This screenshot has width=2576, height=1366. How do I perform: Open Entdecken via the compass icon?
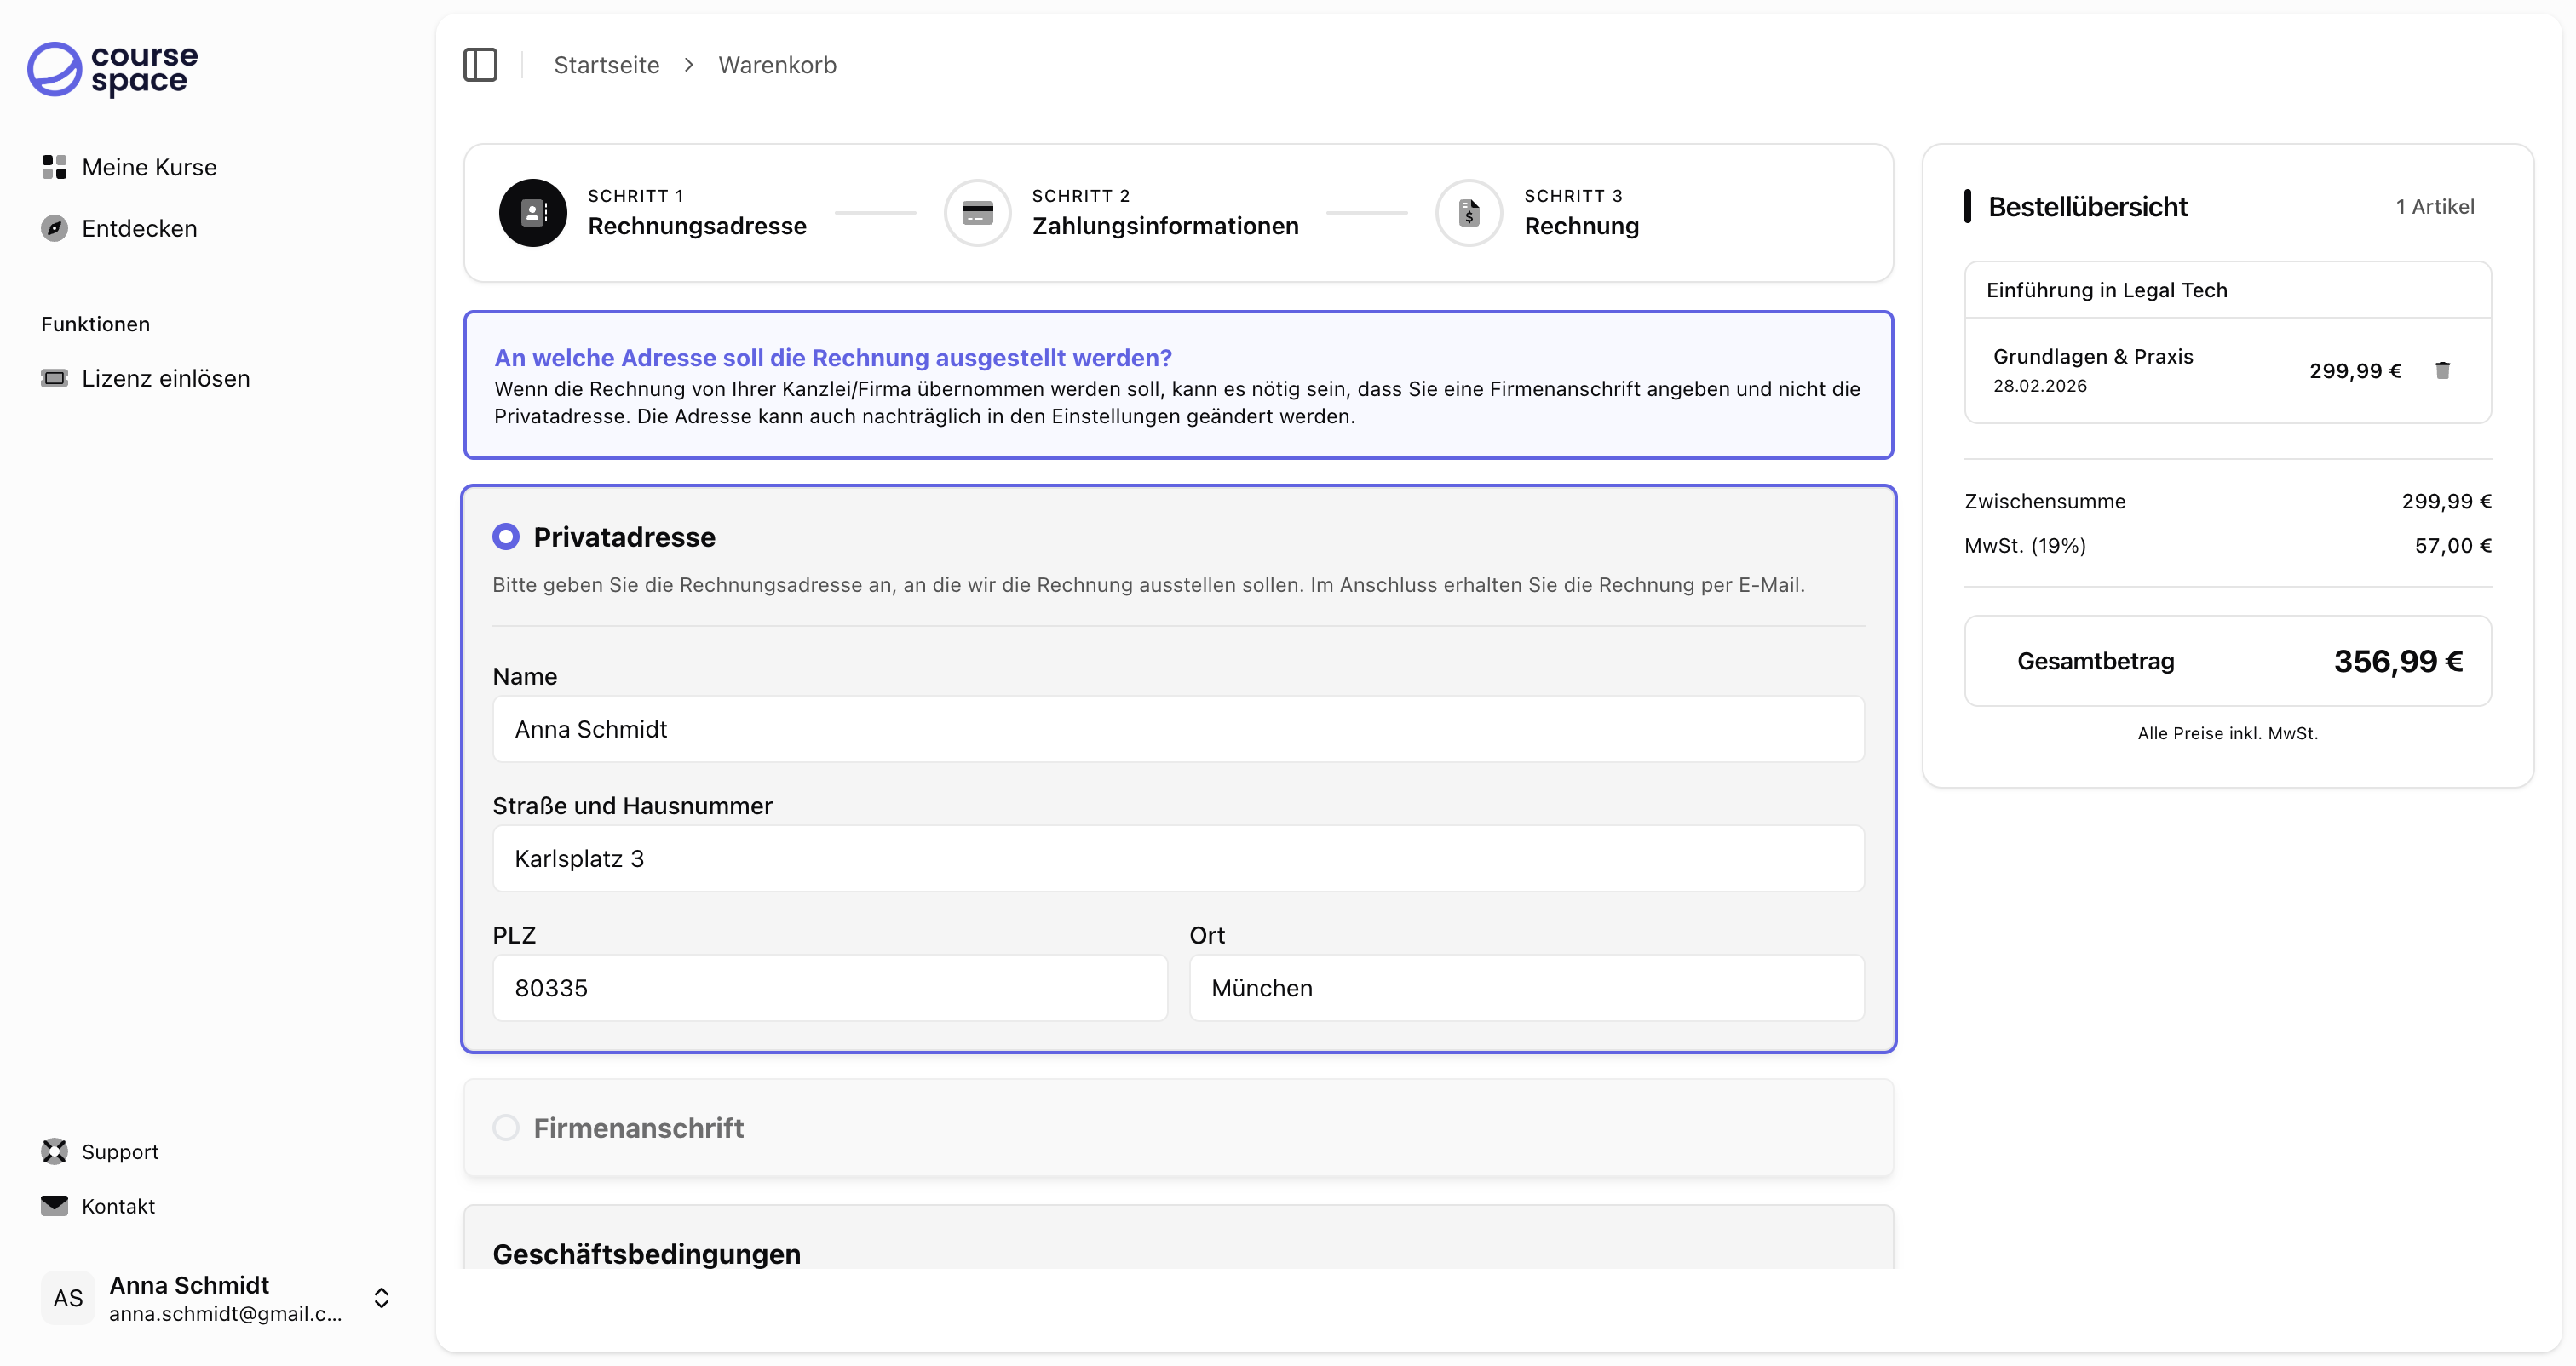click(54, 228)
